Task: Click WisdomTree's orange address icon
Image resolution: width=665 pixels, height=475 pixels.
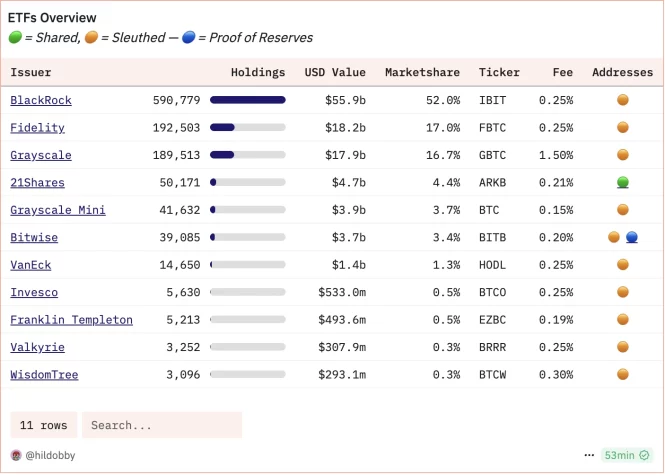Action: pos(622,374)
